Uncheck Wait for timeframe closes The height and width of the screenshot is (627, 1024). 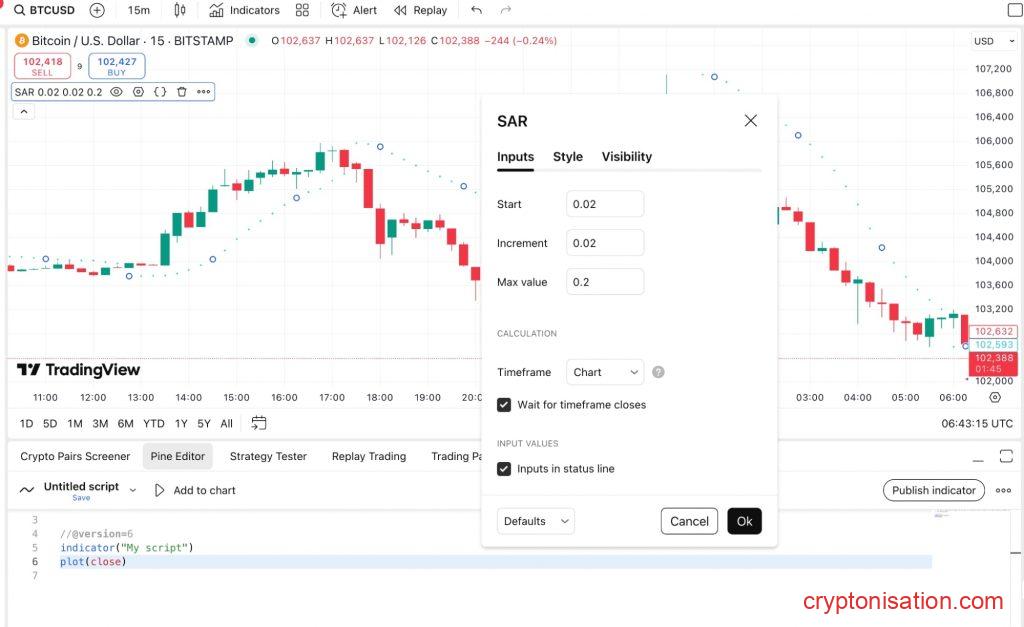504,405
